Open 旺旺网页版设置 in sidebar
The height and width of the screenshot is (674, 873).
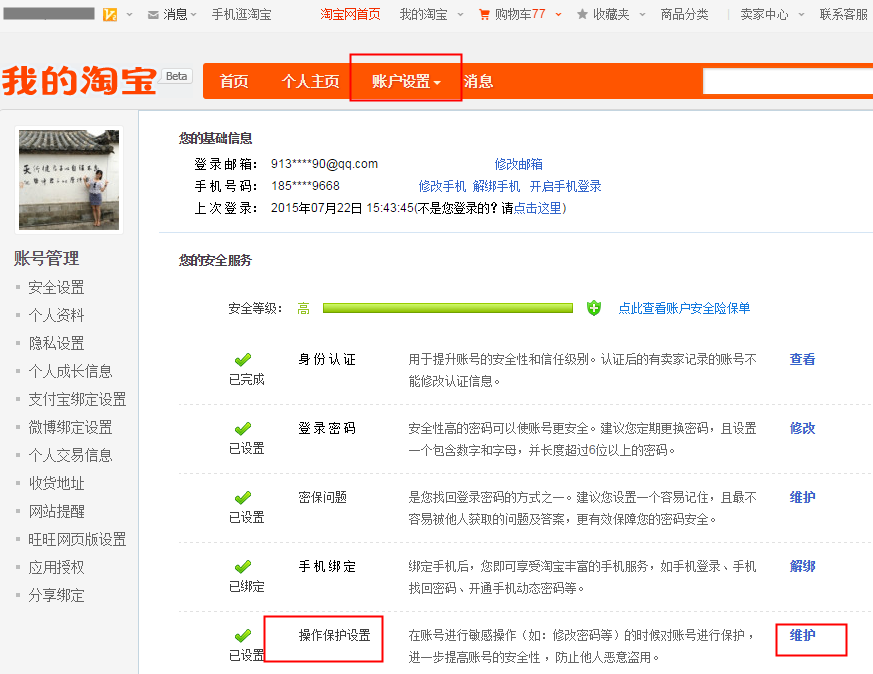77,539
